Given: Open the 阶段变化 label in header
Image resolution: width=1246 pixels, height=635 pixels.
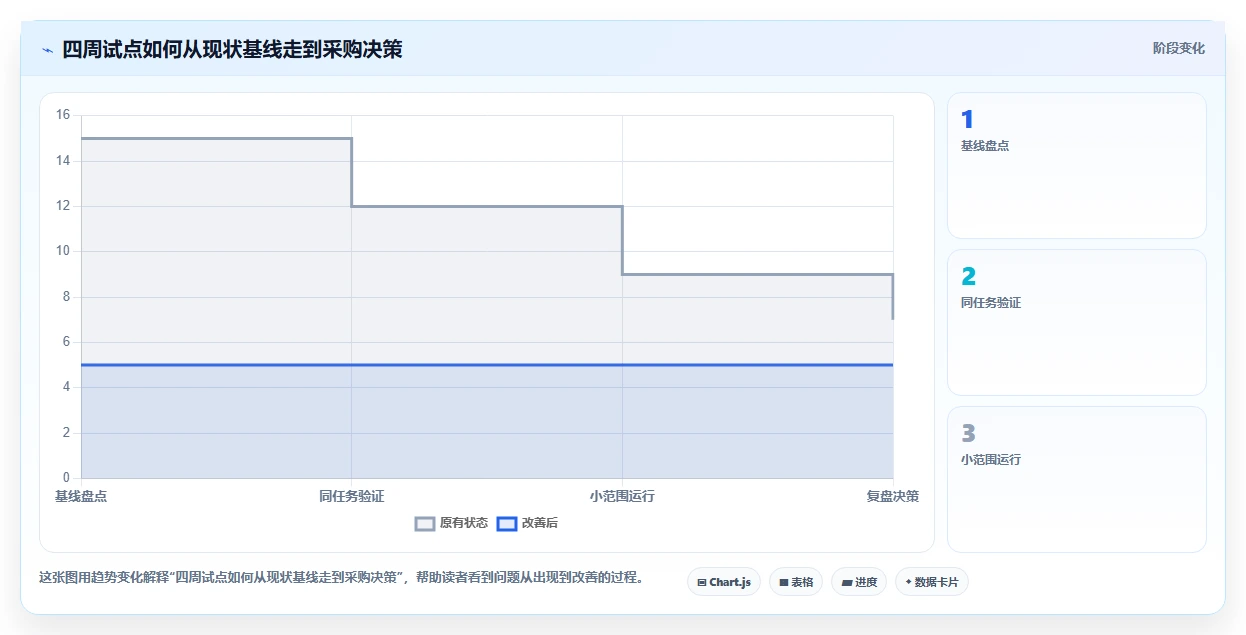Looking at the screenshot, I should pos(1179,48).
